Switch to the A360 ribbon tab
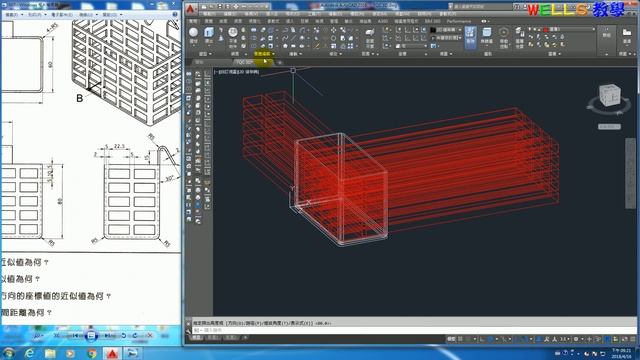This screenshot has height=360, width=640. 382,21
